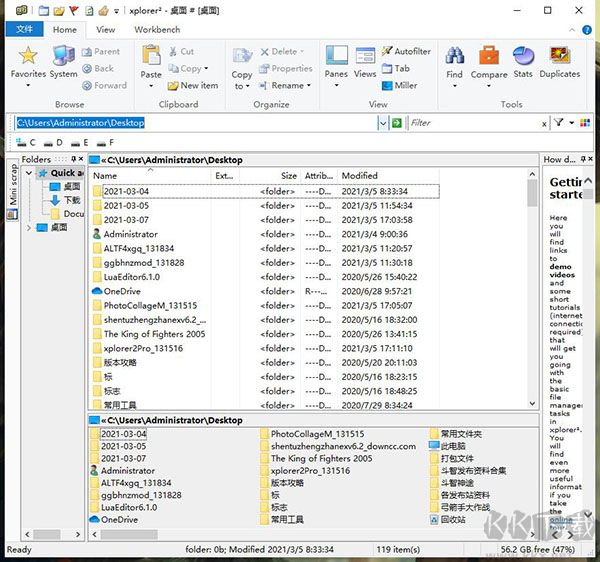600x562 pixels.
Task: Go to Parent folder
Action: tap(101, 52)
